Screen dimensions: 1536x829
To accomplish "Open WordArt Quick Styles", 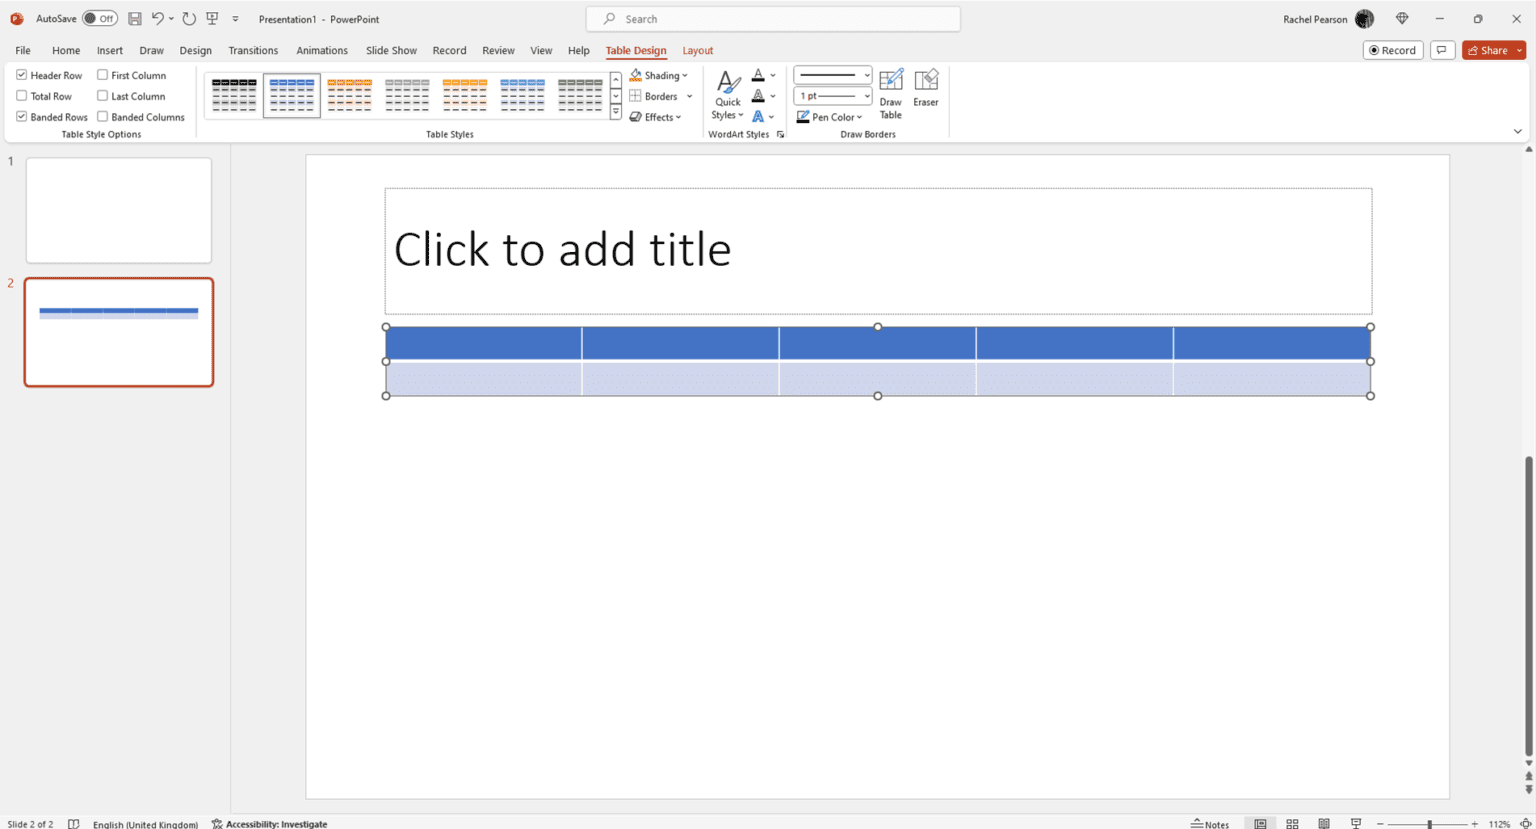I will coord(727,96).
